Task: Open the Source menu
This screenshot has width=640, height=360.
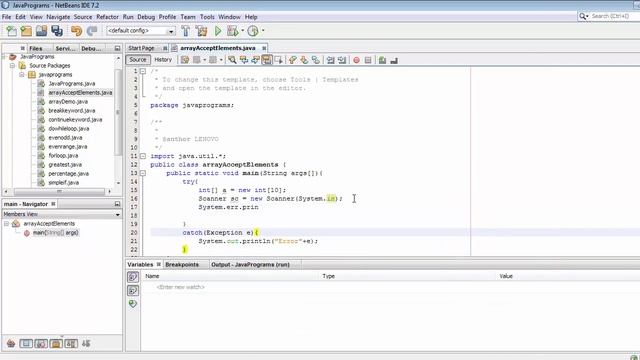Action: point(83,17)
